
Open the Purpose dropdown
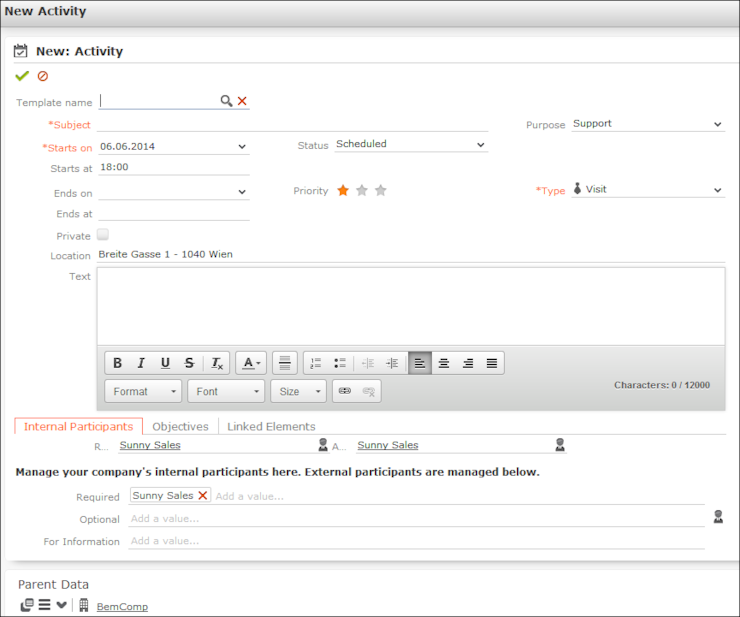tap(648, 124)
